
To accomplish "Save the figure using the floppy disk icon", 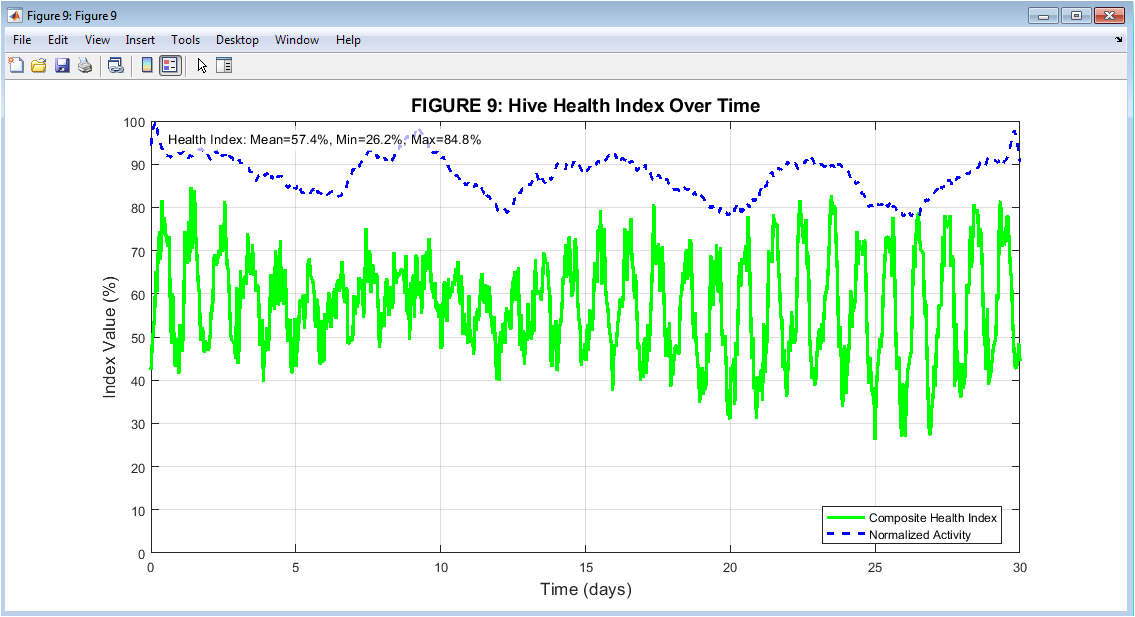I will click(x=62, y=66).
